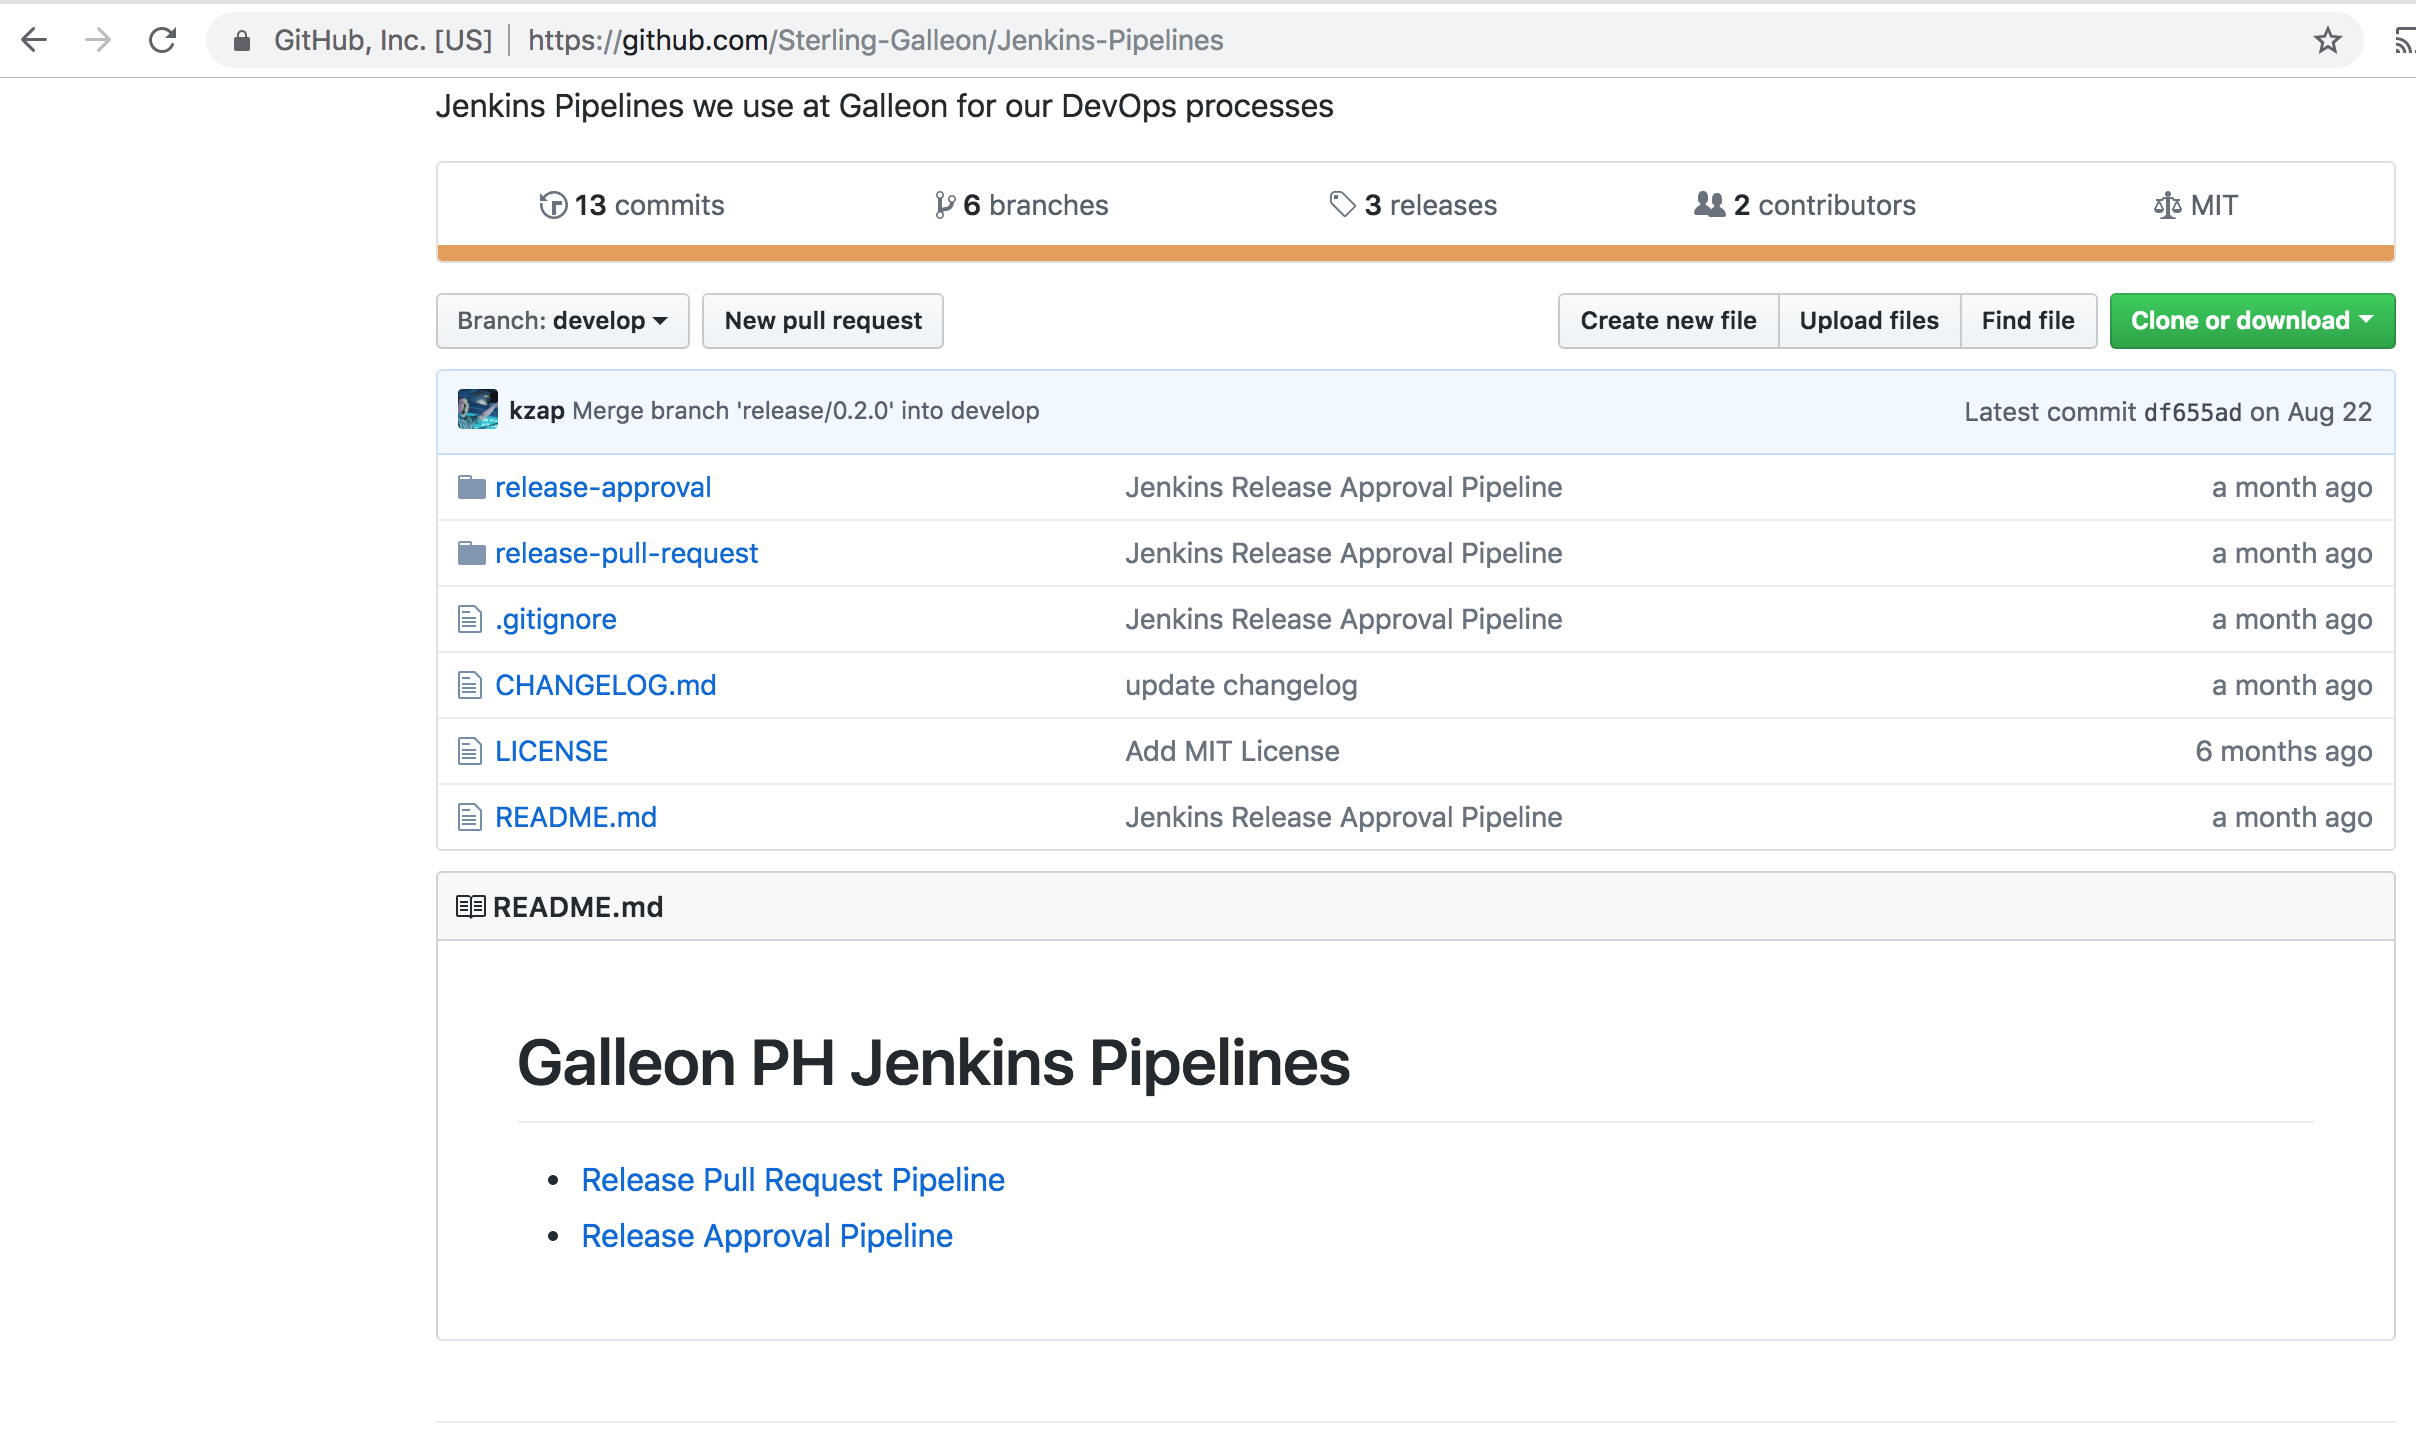Click '6 months ago' on LICENSE row

(x=2283, y=751)
